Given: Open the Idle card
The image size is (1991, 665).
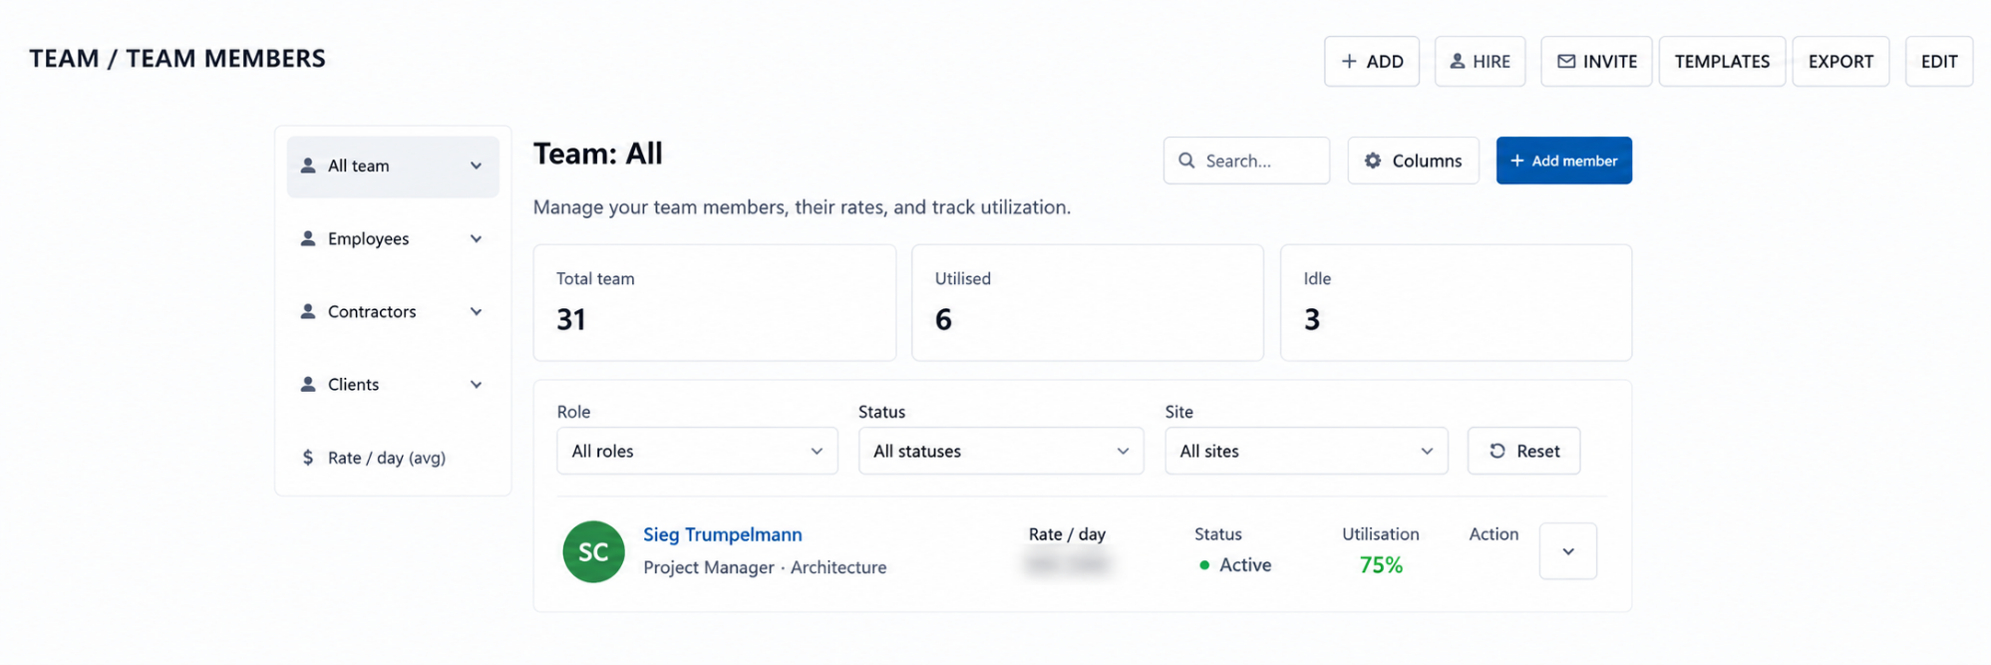Looking at the screenshot, I should coord(1456,303).
